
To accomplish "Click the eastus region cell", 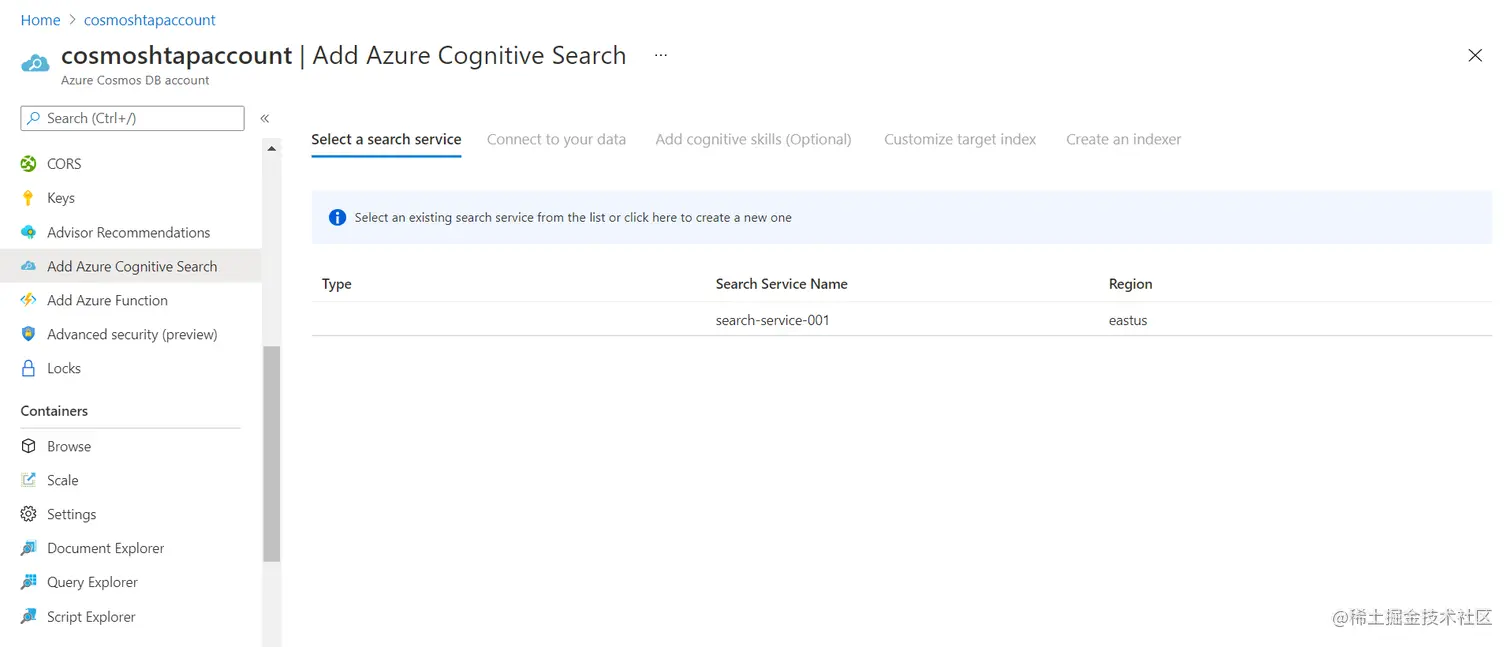I will [1128, 320].
